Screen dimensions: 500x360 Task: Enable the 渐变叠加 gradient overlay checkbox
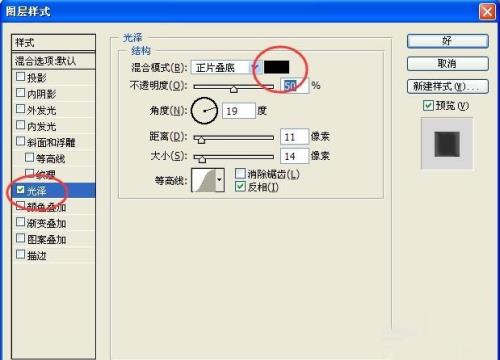(x=20, y=222)
